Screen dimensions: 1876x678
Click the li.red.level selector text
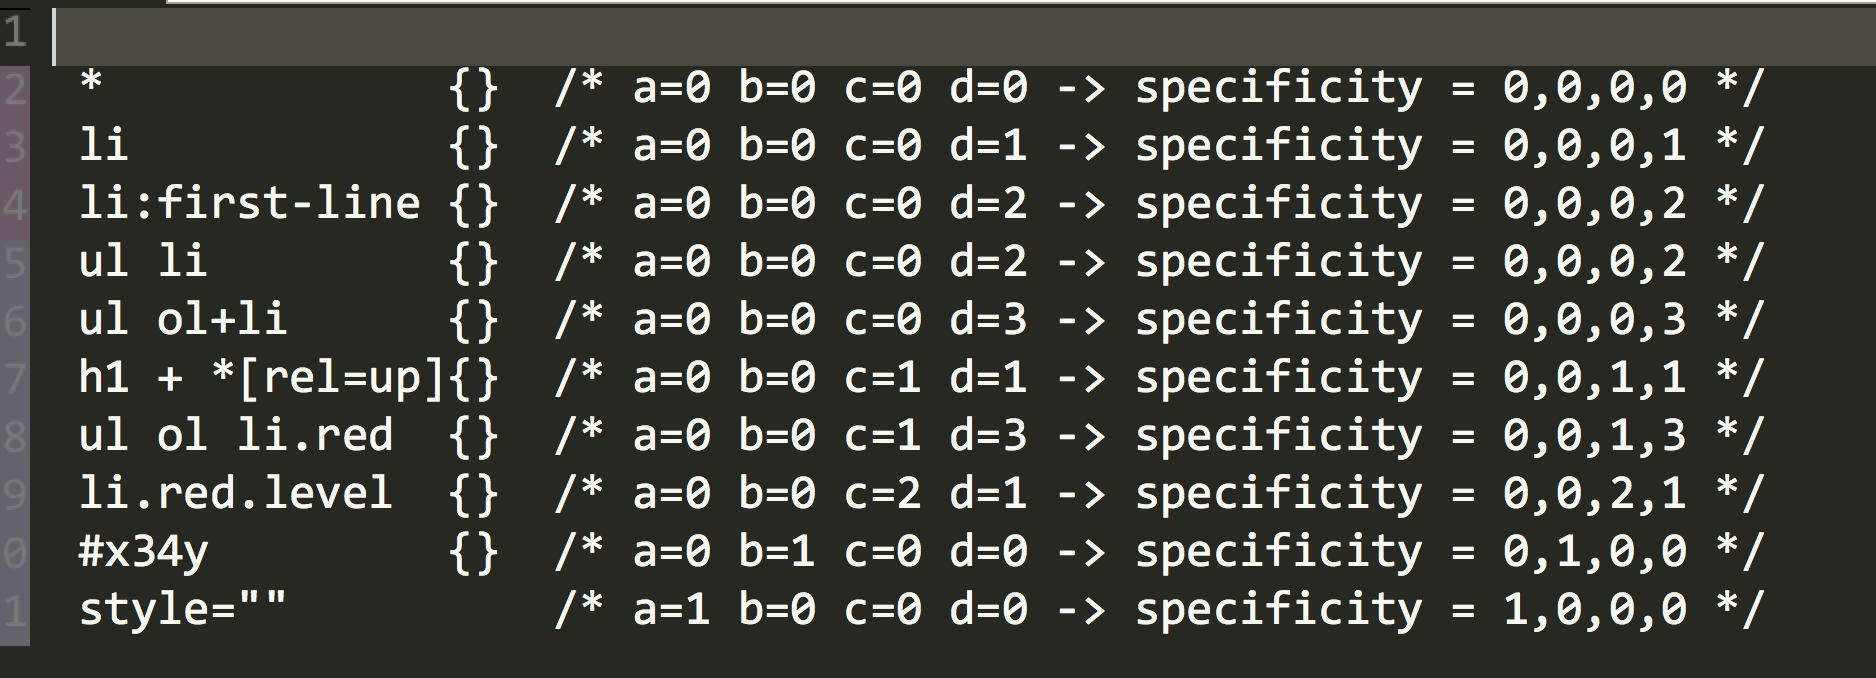point(235,494)
